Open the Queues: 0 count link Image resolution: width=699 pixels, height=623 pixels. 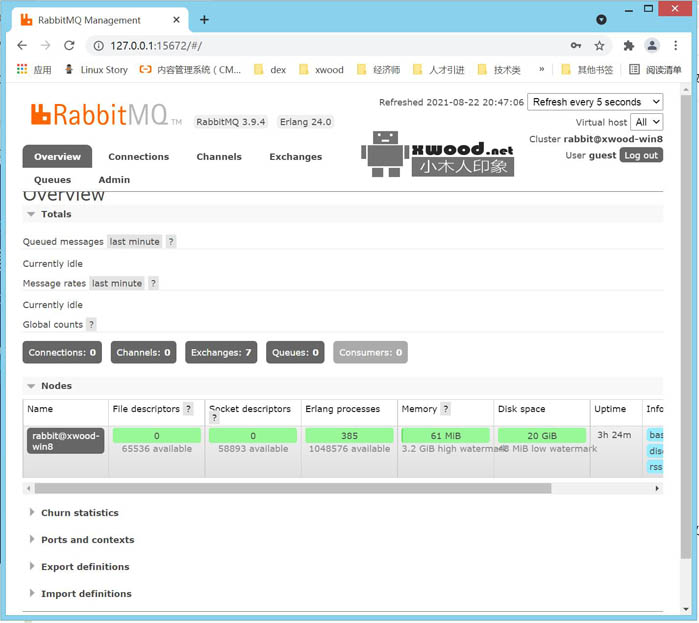tap(295, 352)
